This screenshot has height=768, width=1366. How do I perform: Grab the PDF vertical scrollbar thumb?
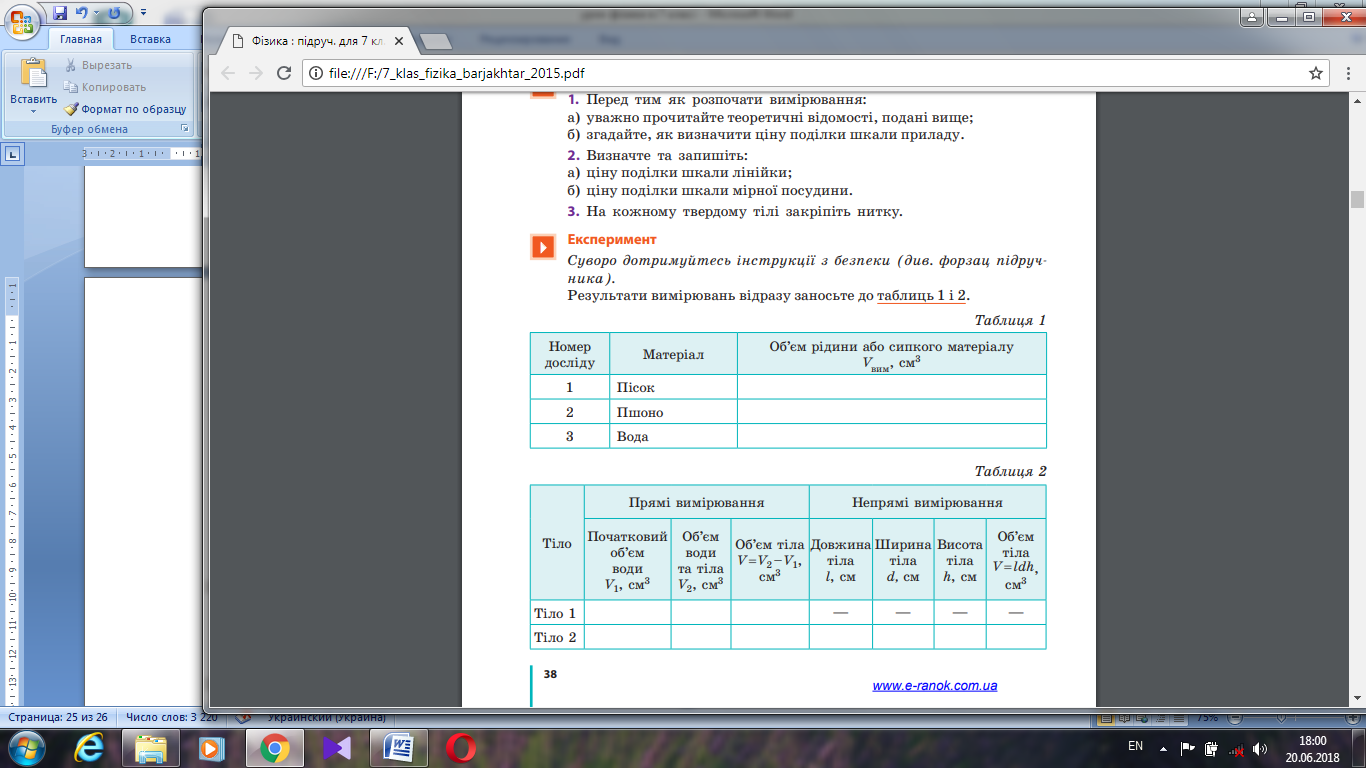[x=1357, y=200]
